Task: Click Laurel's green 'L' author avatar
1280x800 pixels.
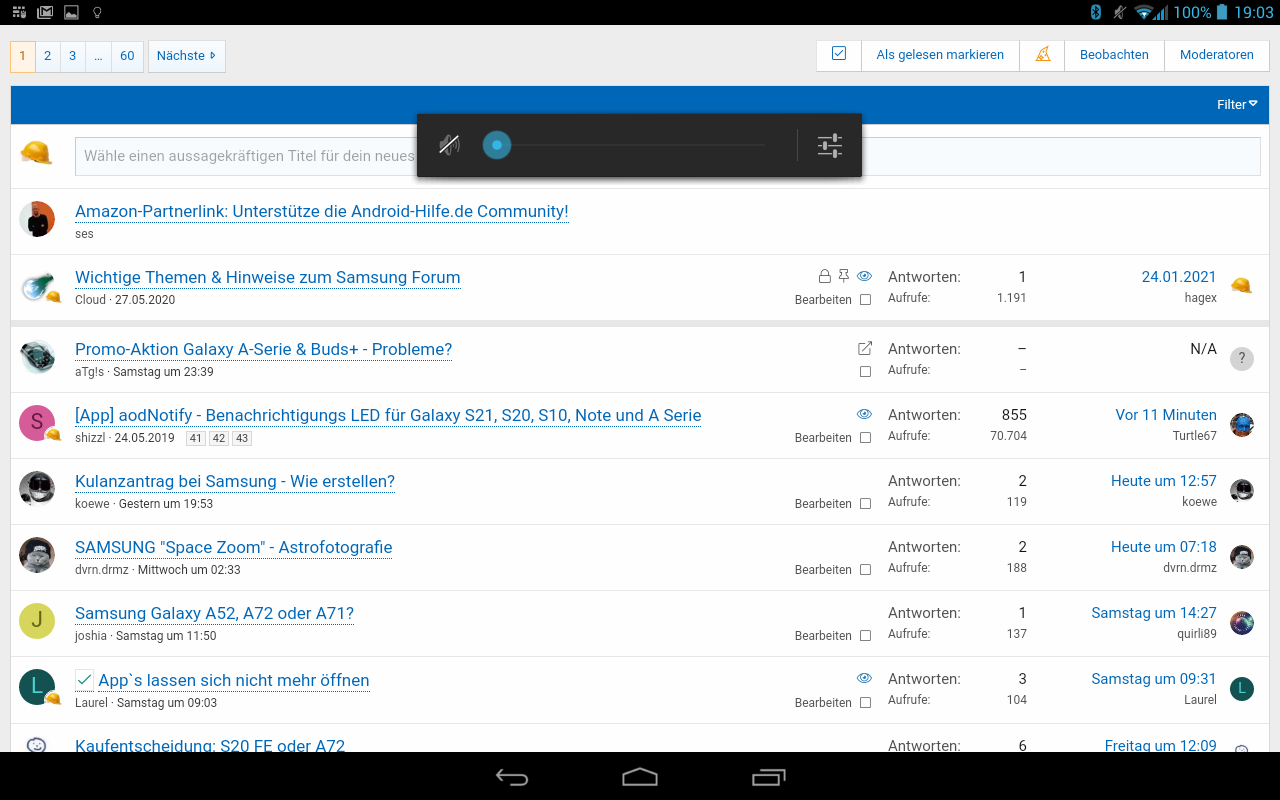Action: pyautogui.click(x=37, y=687)
